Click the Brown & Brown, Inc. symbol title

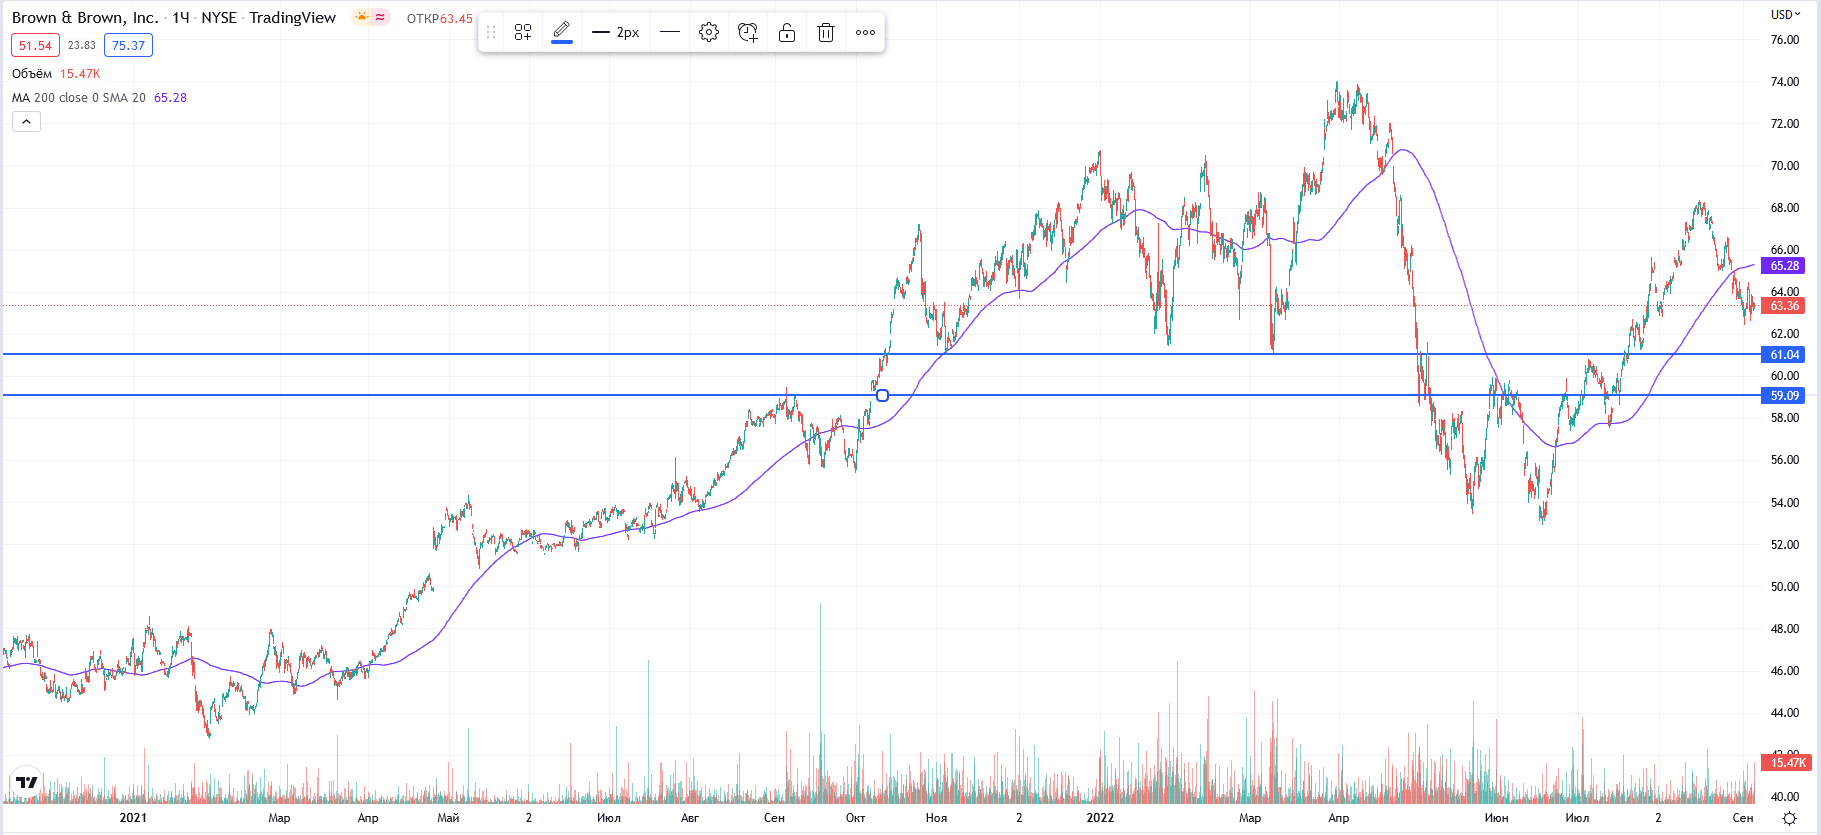point(85,18)
